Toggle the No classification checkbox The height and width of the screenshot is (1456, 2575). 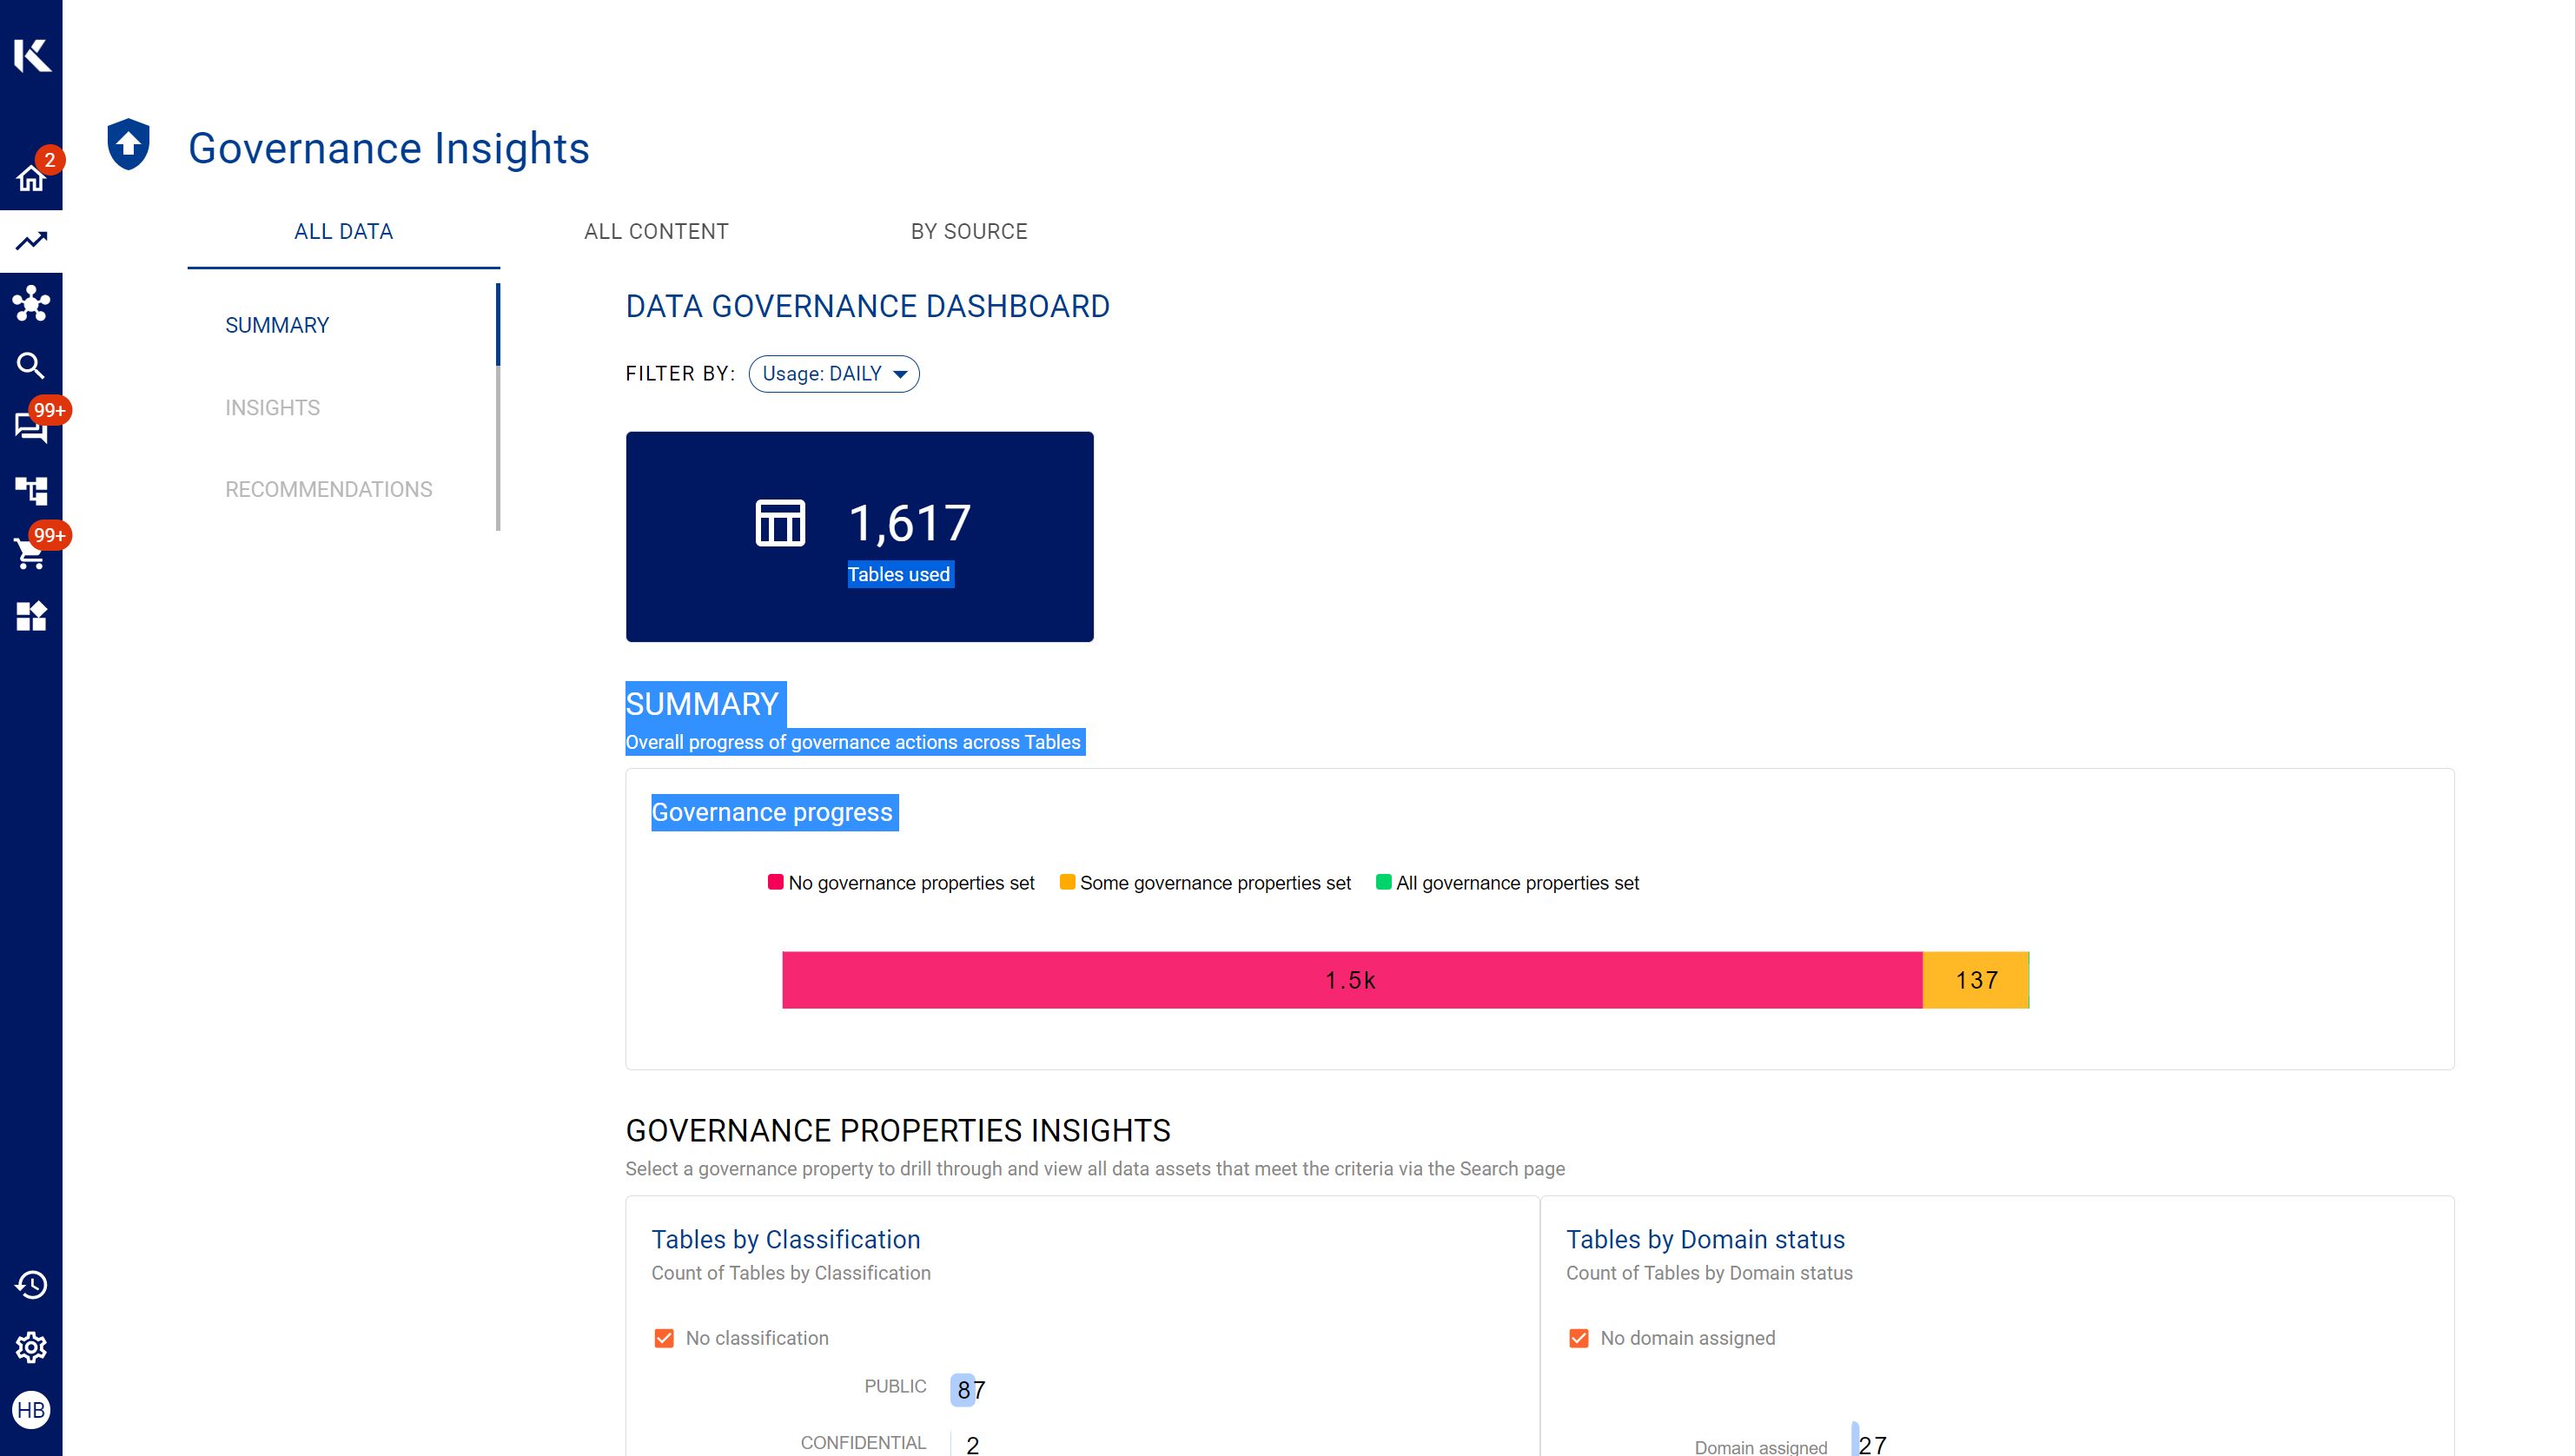click(664, 1338)
